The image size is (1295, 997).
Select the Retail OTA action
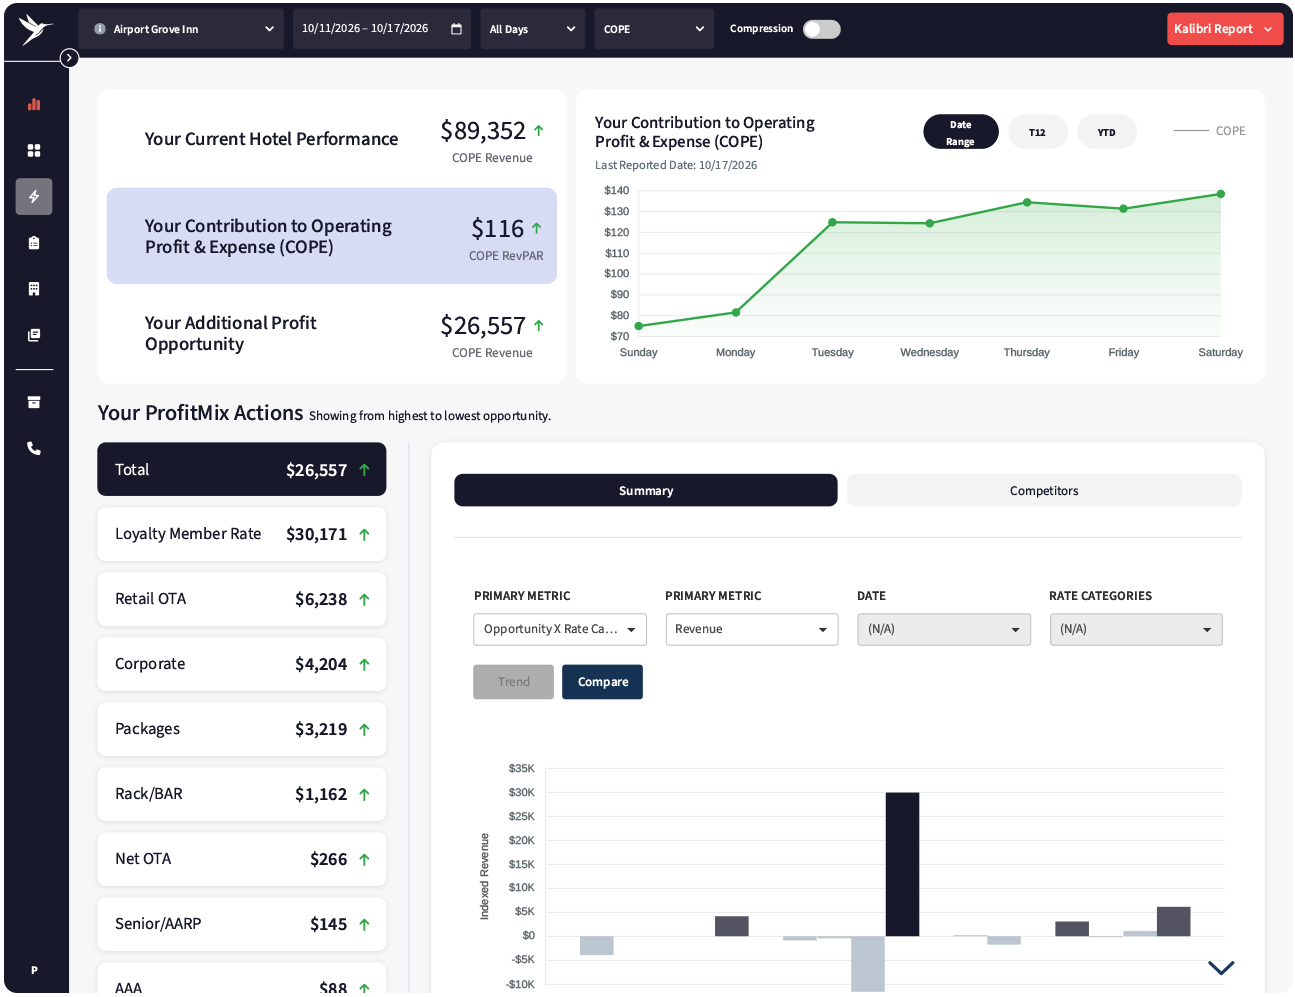tap(242, 599)
